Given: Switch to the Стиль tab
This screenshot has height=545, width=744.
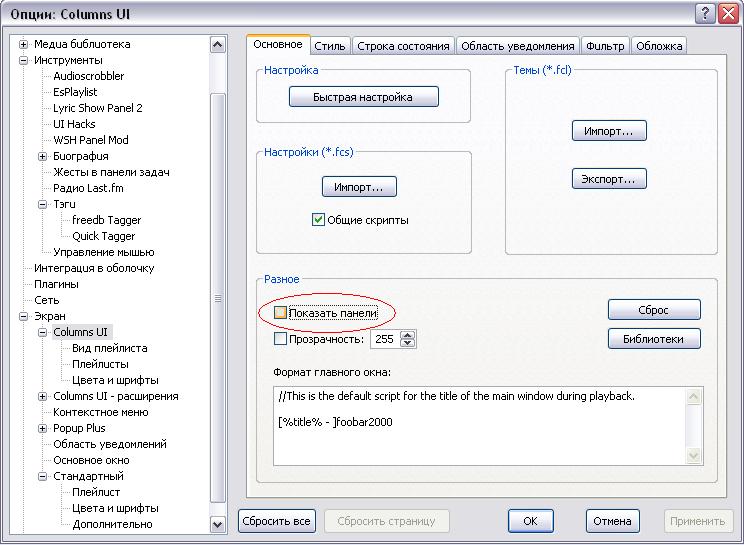Looking at the screenshot, I should (x=330, y=46).
